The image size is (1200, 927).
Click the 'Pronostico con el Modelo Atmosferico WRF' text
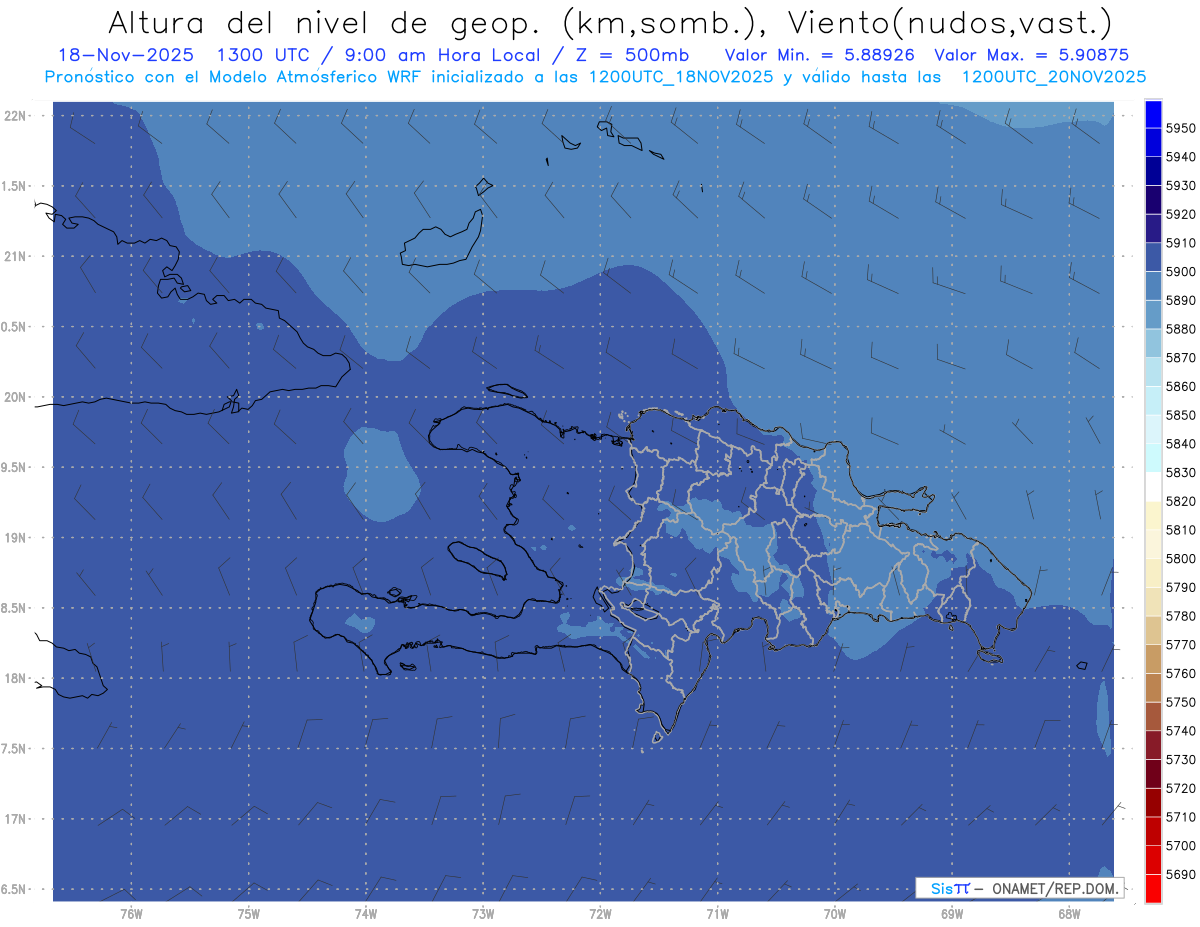[x=235, y=77]
